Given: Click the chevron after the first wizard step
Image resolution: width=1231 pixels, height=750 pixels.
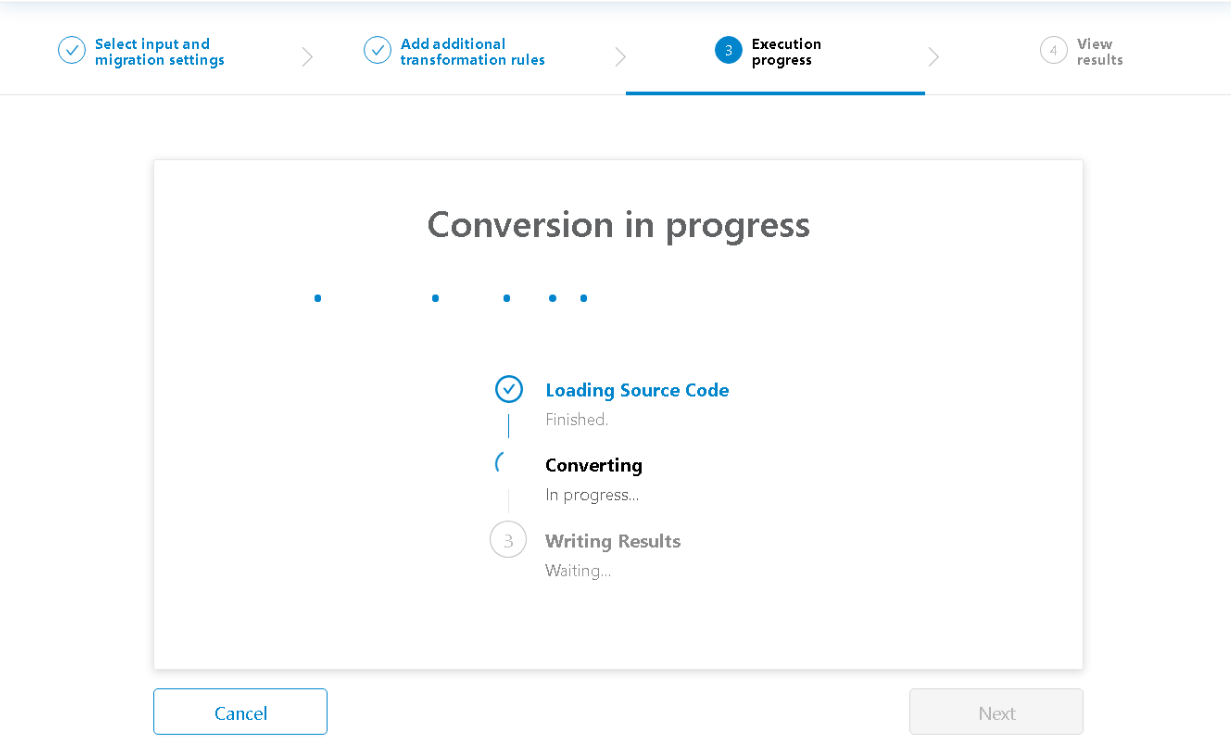Looking at the screenshot, I should 307,57.
